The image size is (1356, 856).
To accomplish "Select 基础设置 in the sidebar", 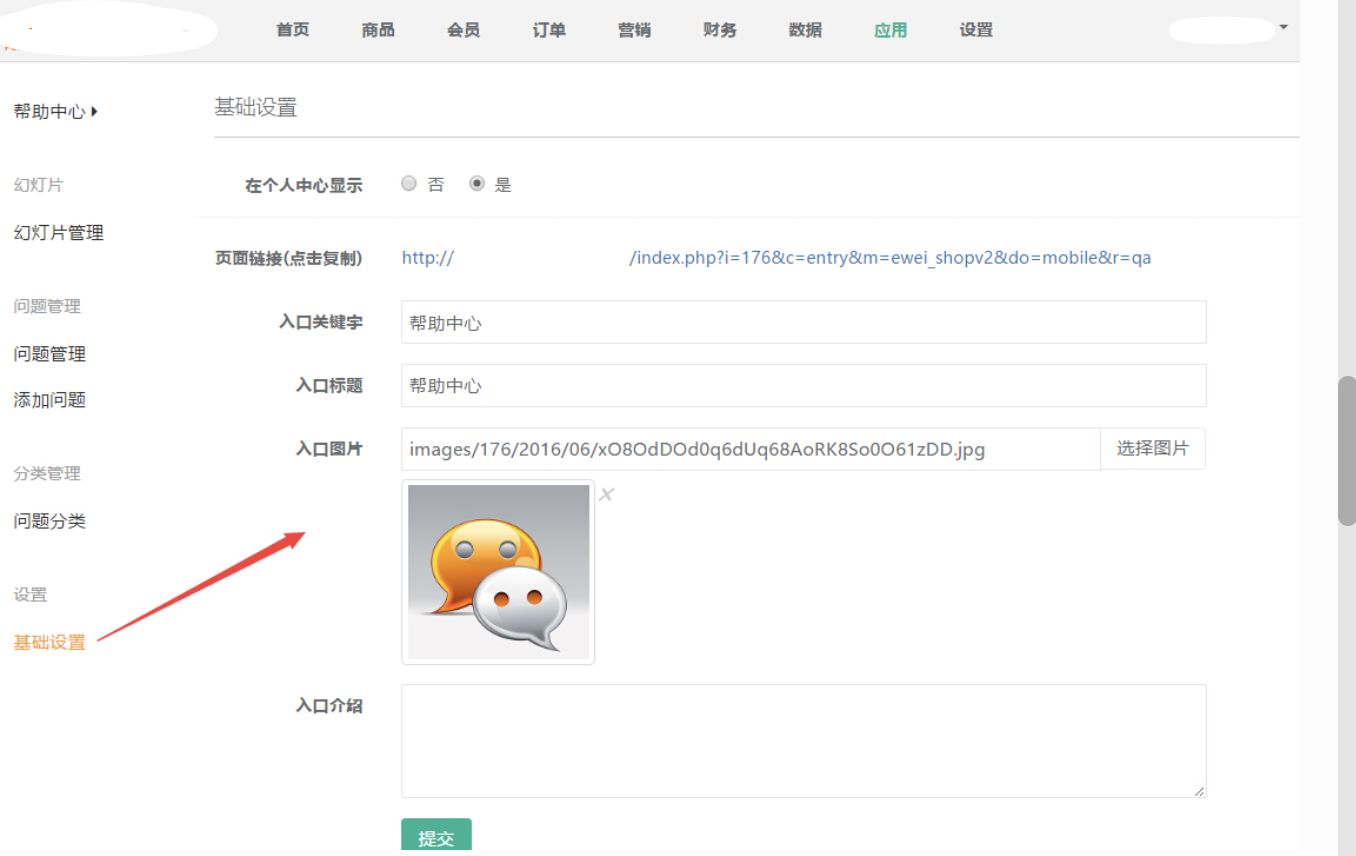I will tap(50, 643).
